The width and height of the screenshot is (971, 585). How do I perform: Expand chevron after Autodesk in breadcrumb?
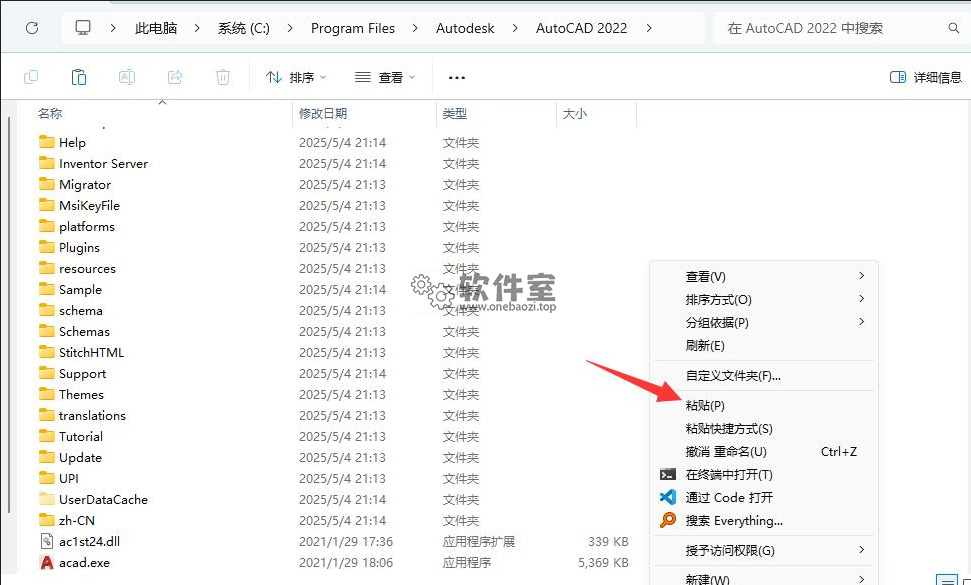pyautogui.click(x=515, y=28)
